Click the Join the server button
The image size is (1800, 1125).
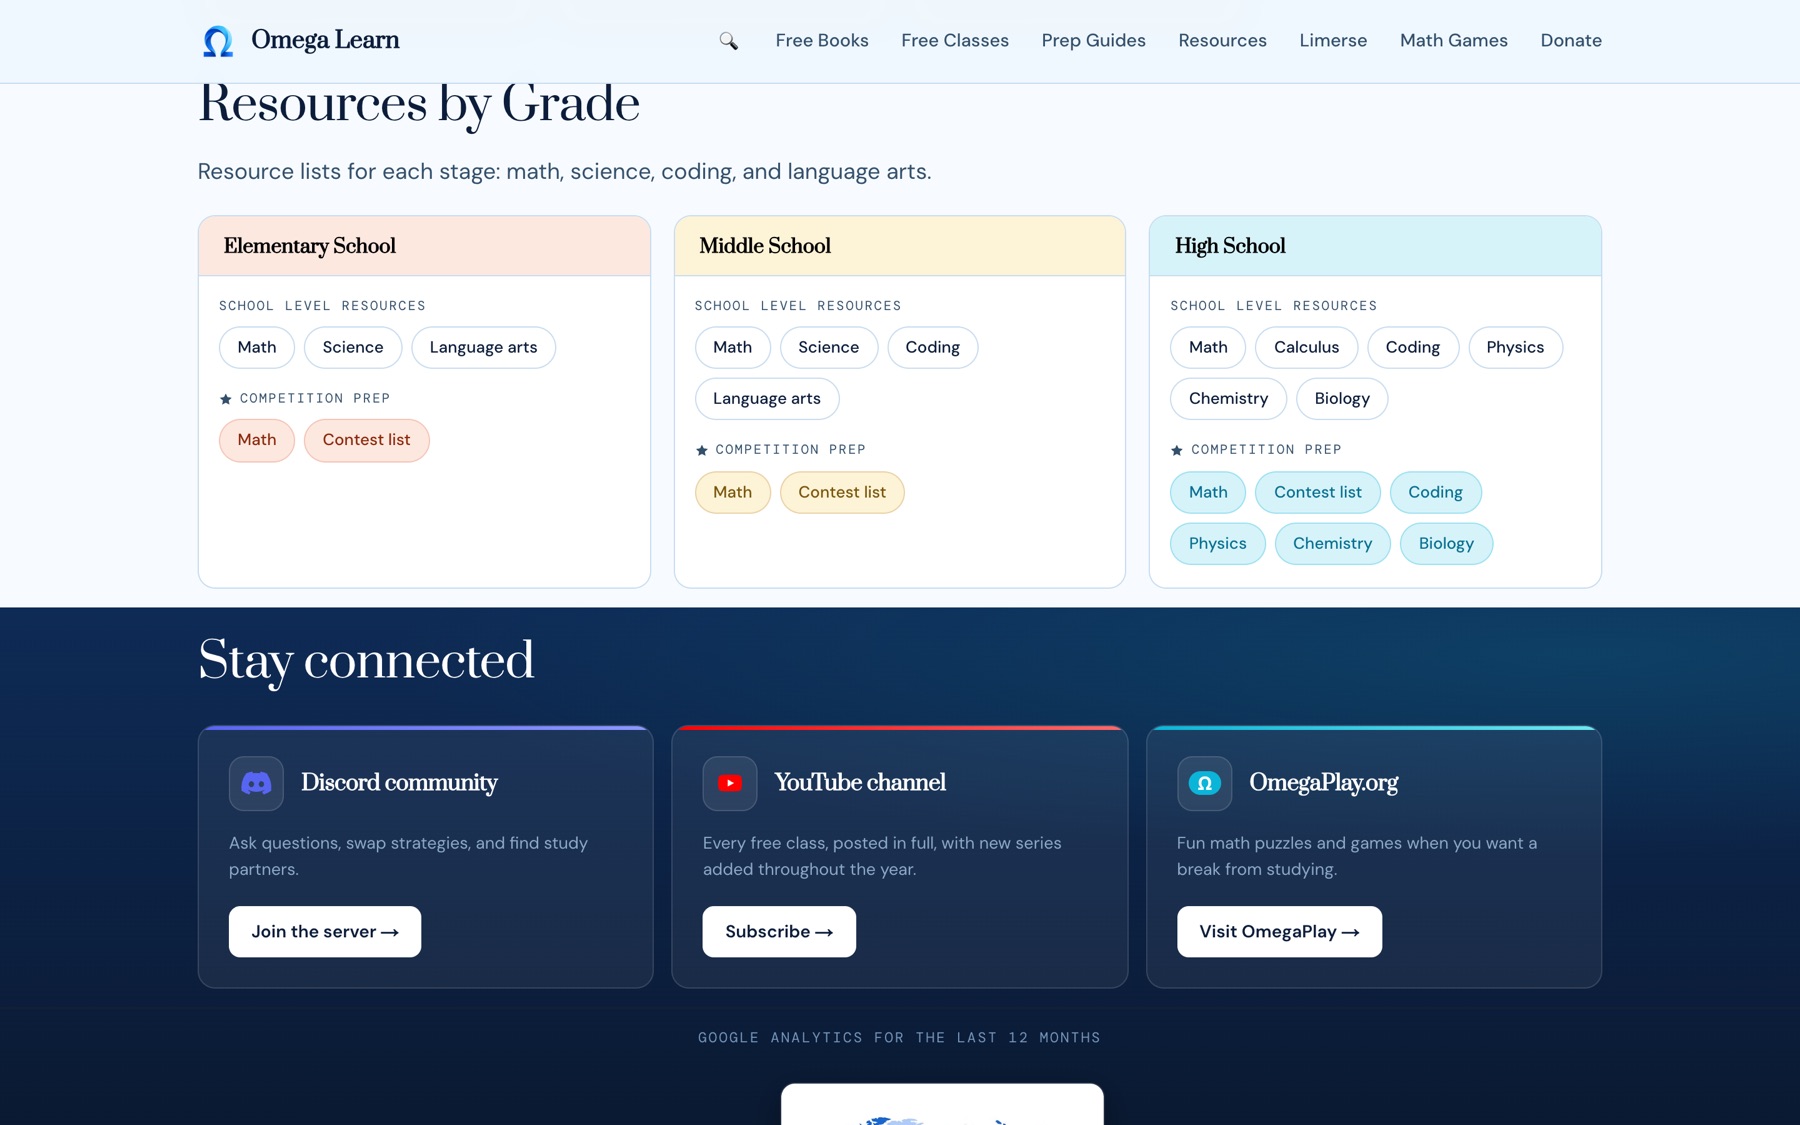click(x=325, y=932)
